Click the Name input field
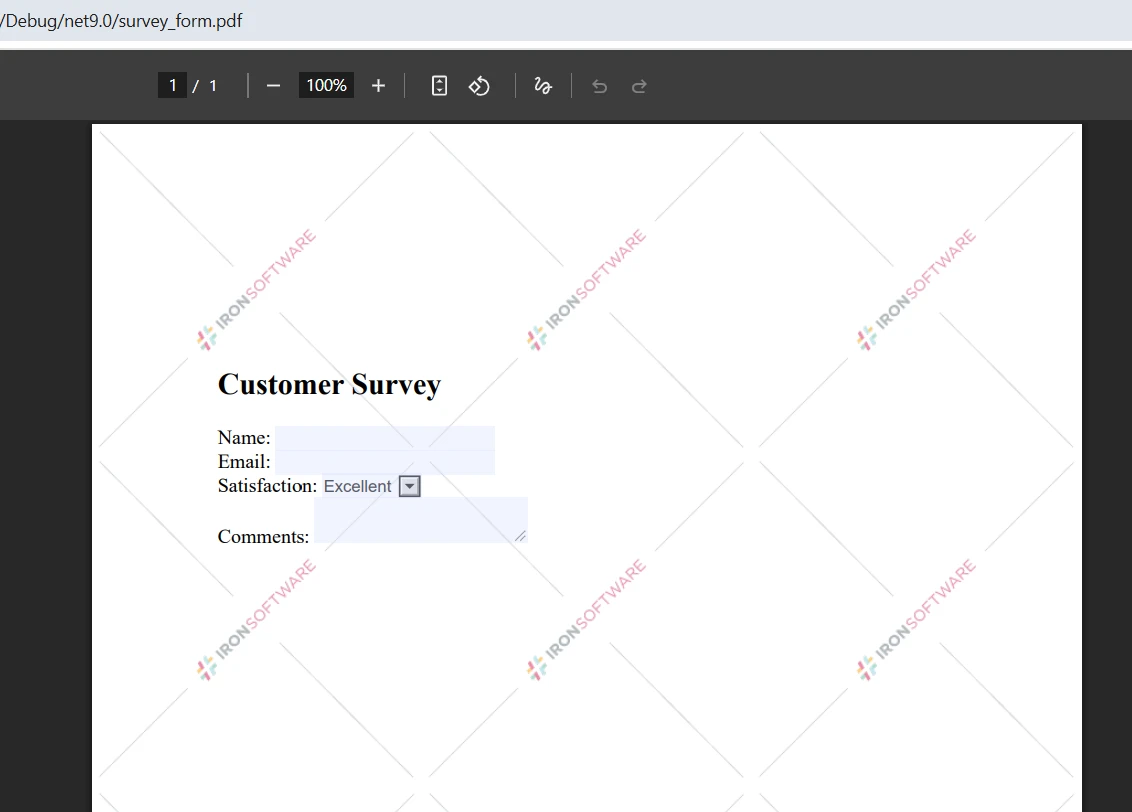1132x812 pixels. 384,437
